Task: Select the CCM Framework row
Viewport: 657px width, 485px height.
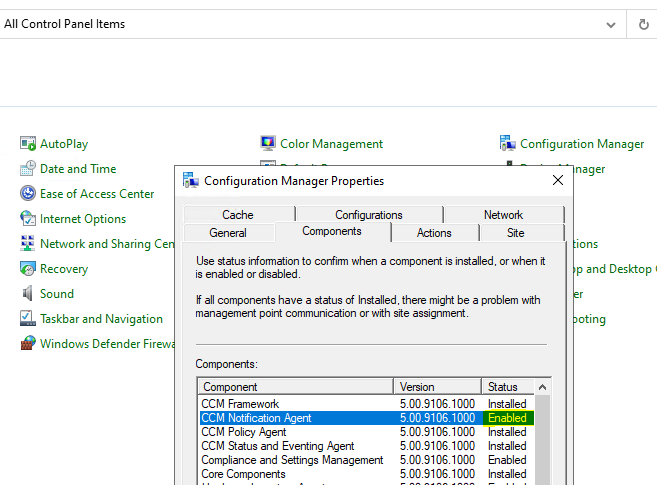Action: [367, 404]
